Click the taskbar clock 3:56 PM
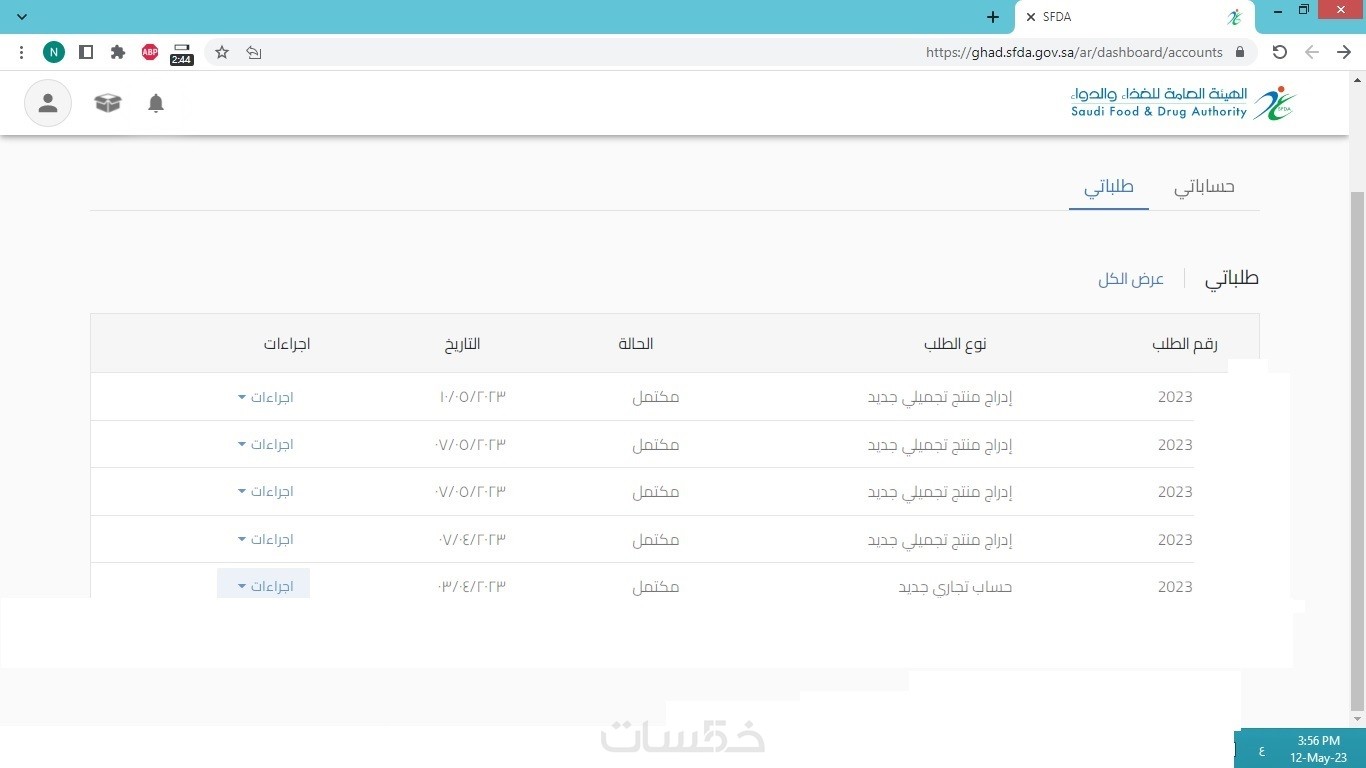This screenshot has width=1366, height=768. pos(1318,741)
